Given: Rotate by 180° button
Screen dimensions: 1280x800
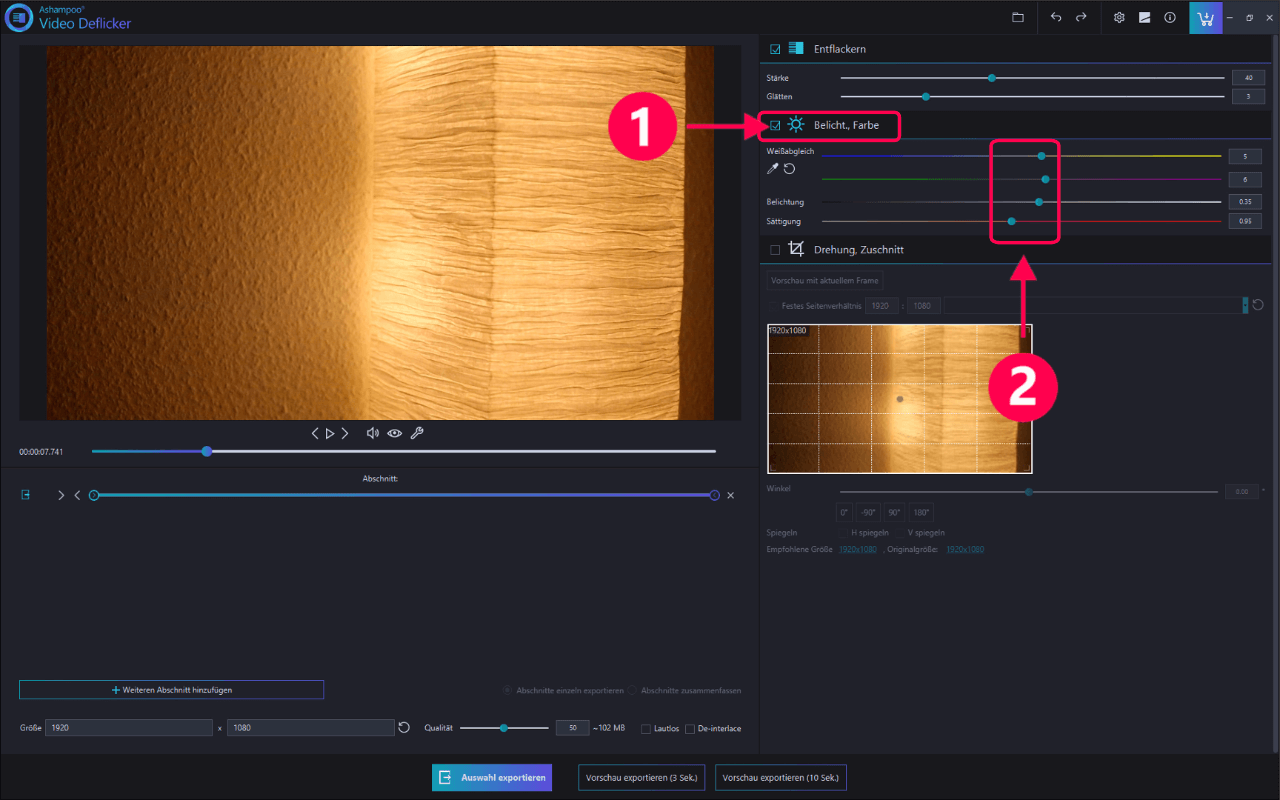Looking at the screenshot, I should tap(921, 512).
